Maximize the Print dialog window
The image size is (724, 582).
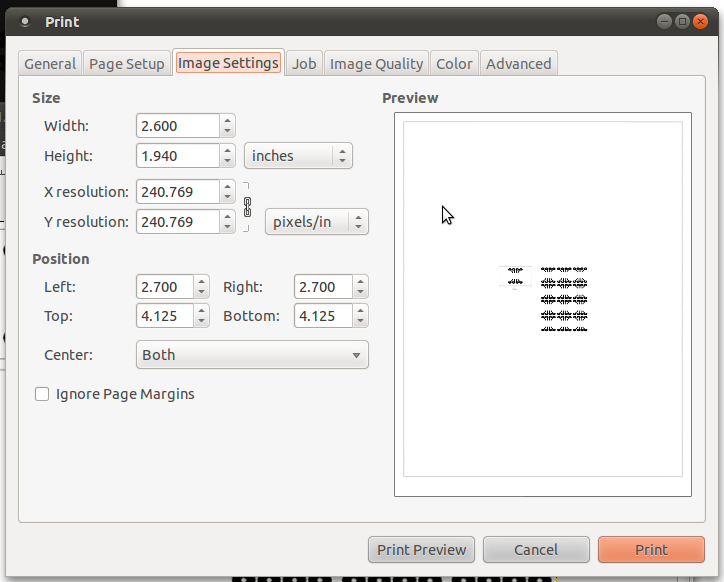(x=682, y=21)
